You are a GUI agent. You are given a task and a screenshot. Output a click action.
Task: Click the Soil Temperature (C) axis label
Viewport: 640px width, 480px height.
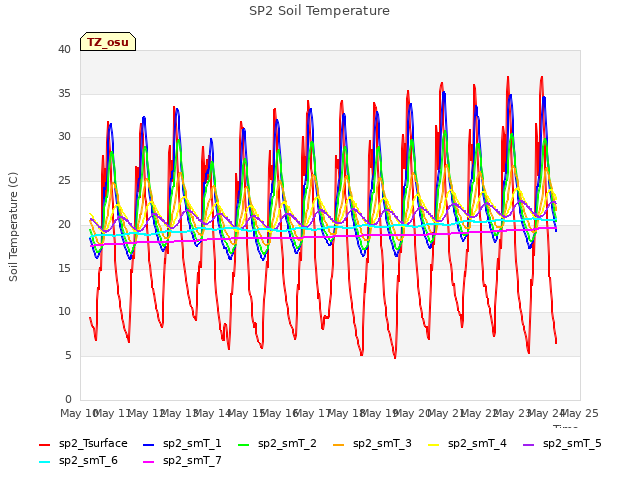pyautogui.click(x=13, y=227)
